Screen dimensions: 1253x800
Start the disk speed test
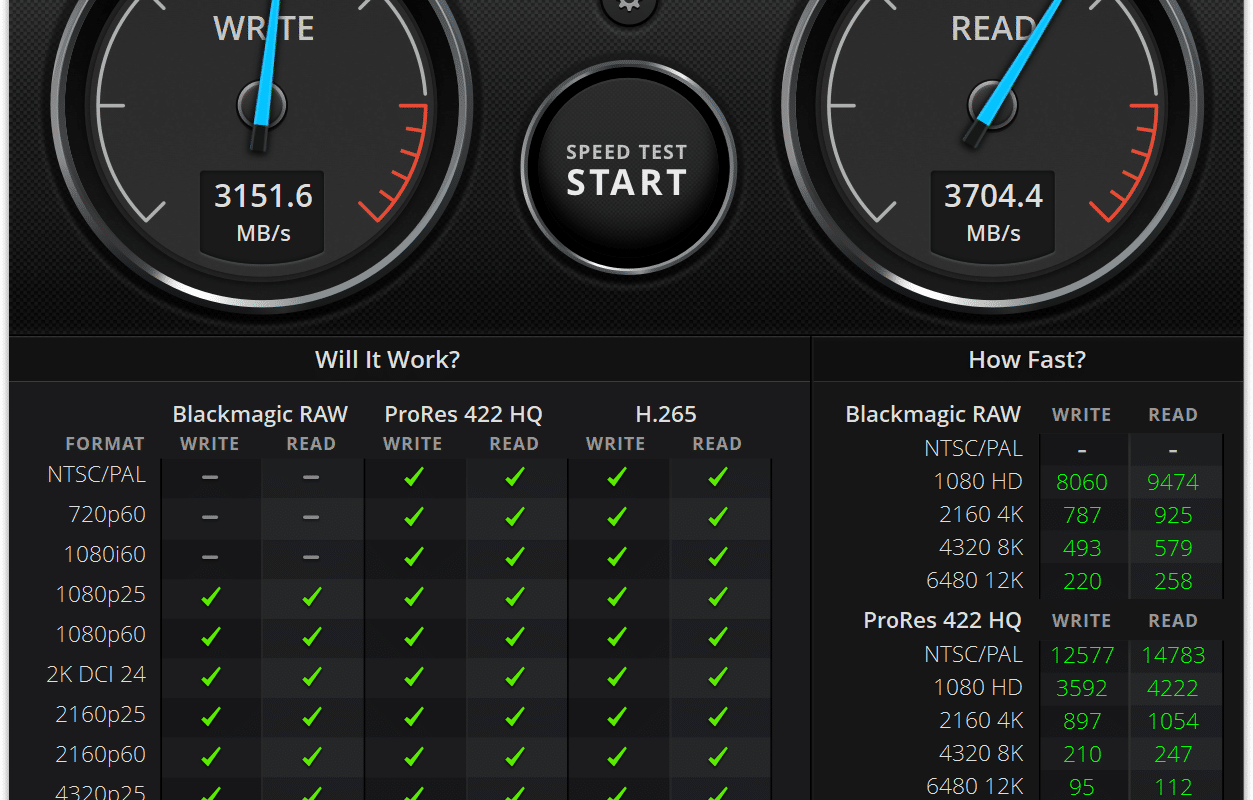[627, 169]
